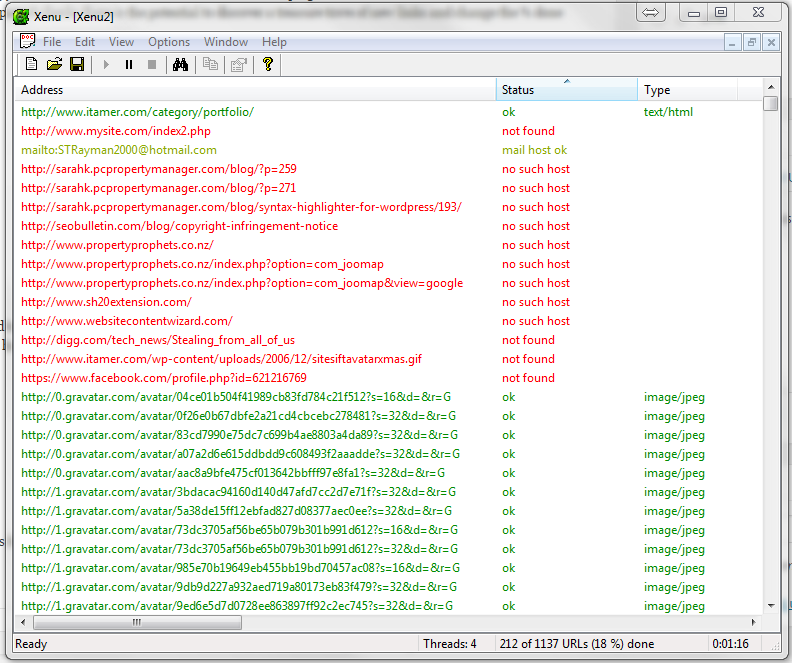Click the Properties toolbar icon
The height and width of the screenshot is (663, 792).
238,65
